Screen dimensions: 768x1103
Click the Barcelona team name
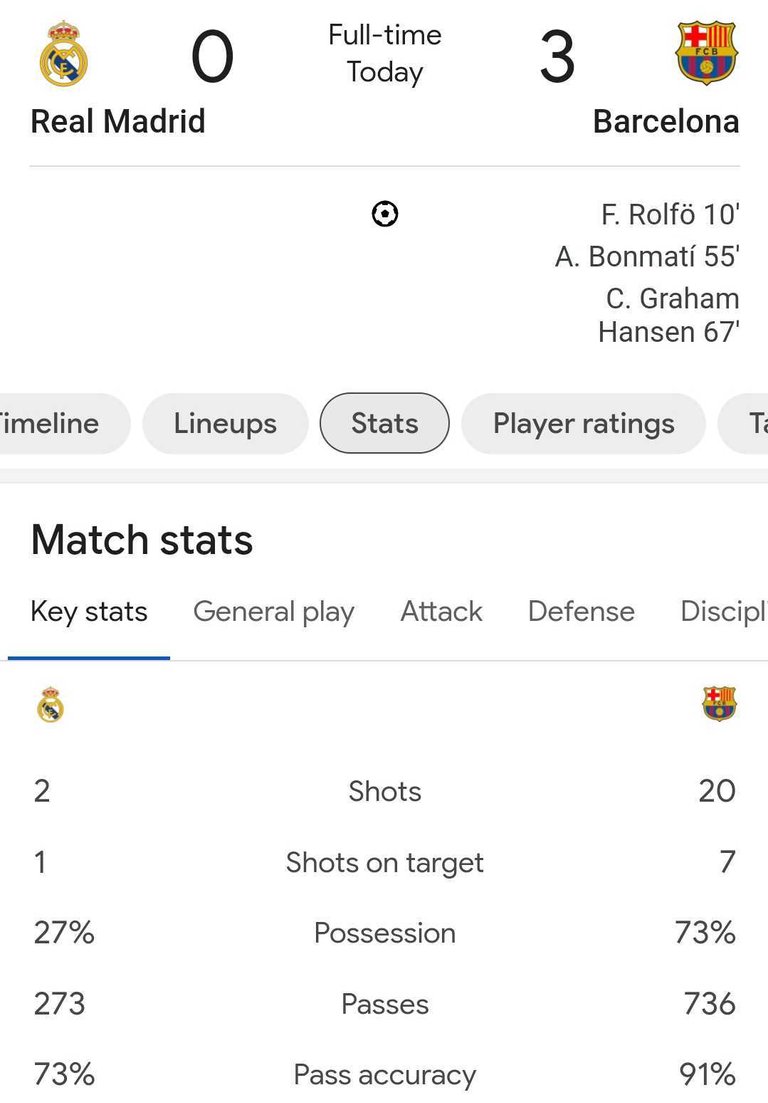pos(666,122)
